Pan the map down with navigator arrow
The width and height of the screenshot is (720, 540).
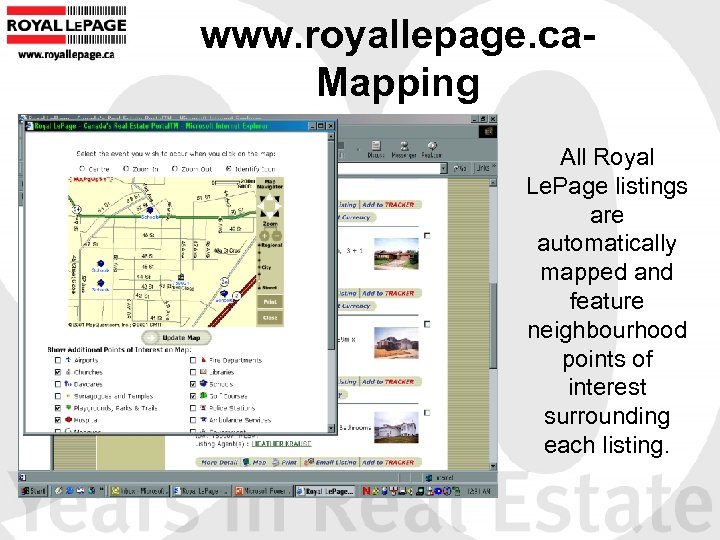(270, 215)
